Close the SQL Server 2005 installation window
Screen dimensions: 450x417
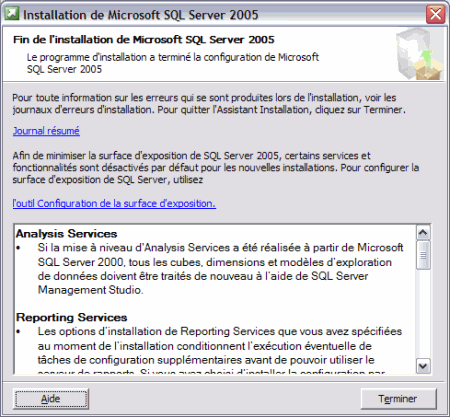click(x=436, y=14)
